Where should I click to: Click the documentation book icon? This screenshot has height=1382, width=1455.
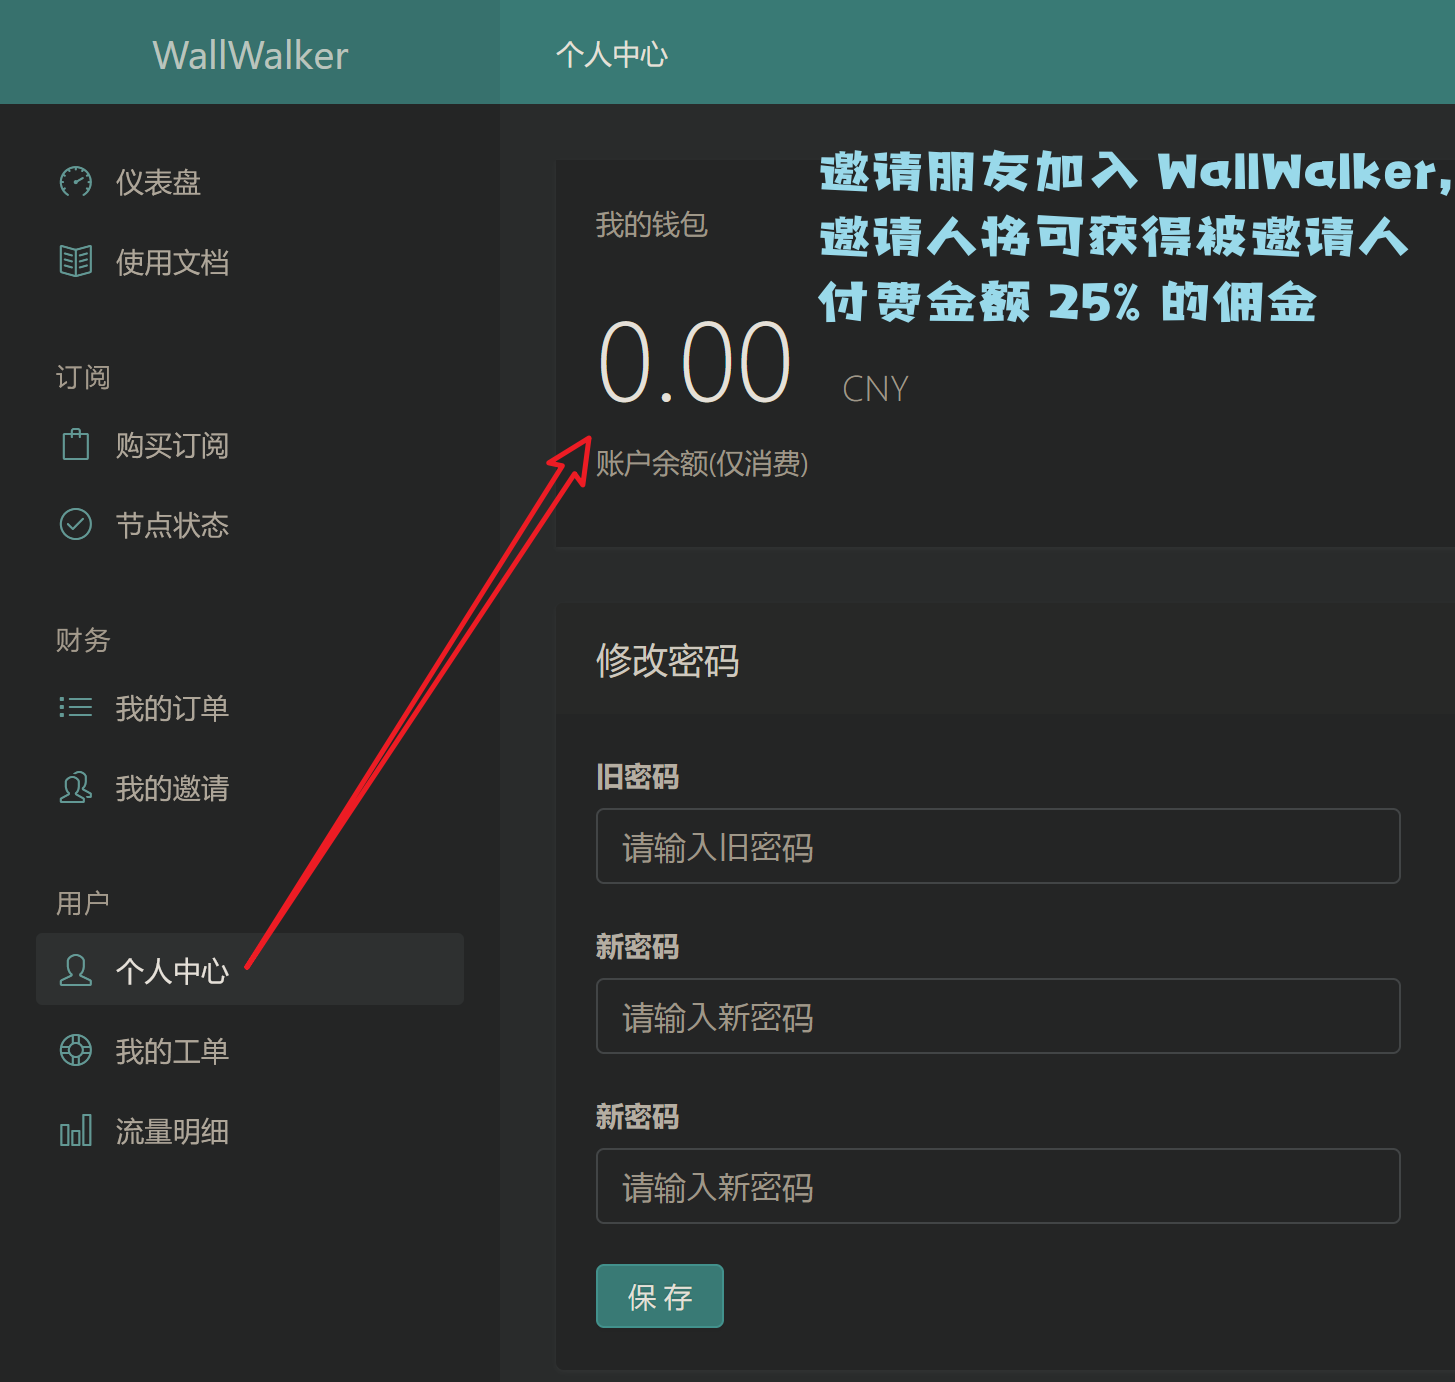tap(76, 262)
